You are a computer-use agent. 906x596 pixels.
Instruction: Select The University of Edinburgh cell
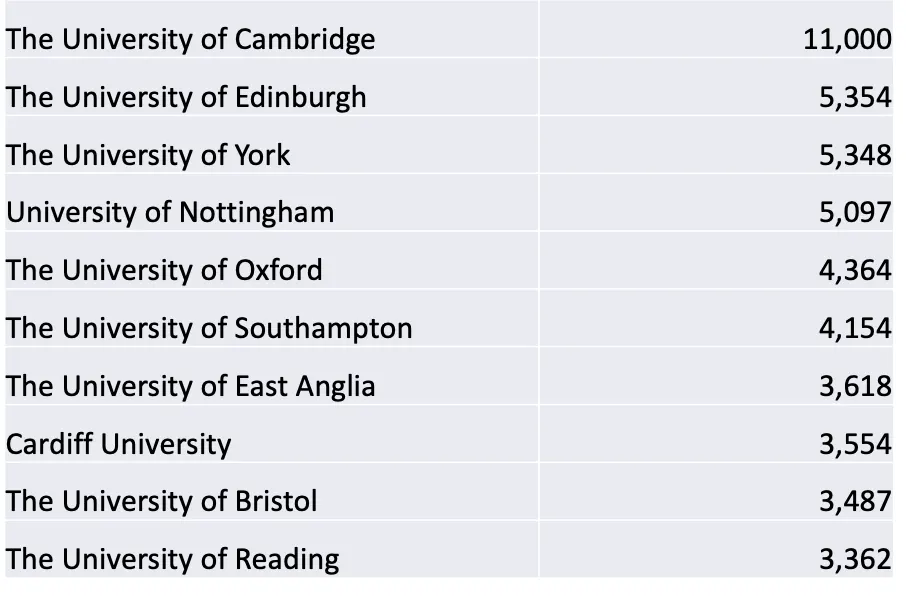(272, 87)
